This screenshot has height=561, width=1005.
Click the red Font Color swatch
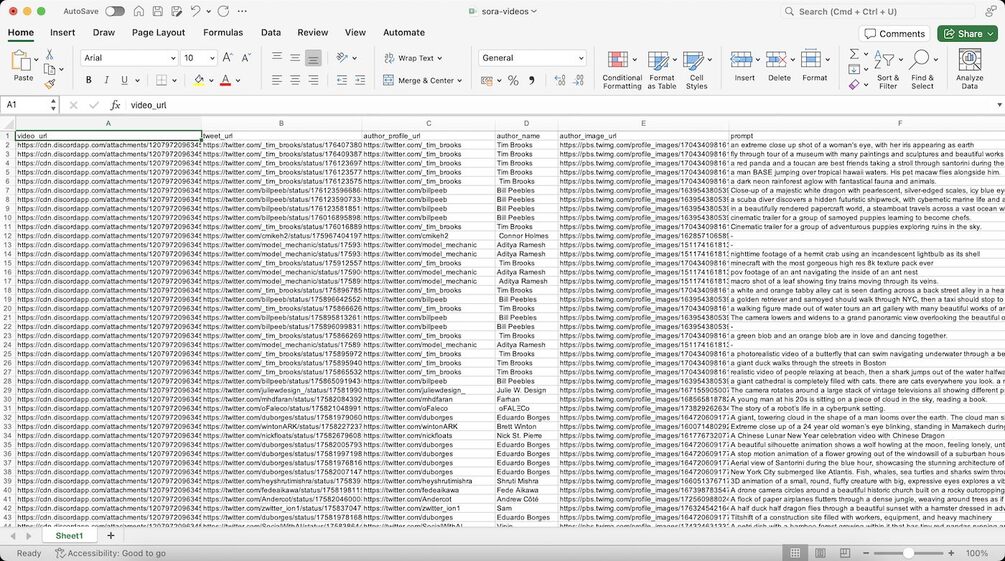(226, 80)
